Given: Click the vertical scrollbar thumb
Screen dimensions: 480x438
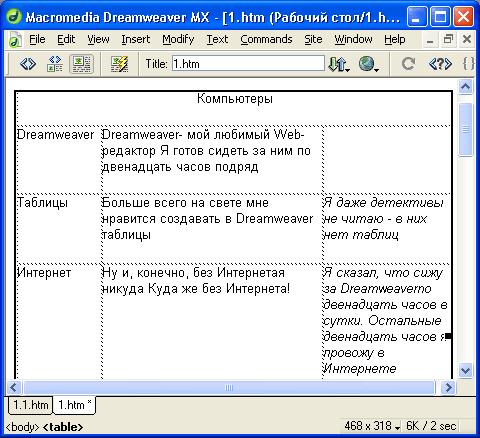Looking at the screenshot, I should (465, 129).
